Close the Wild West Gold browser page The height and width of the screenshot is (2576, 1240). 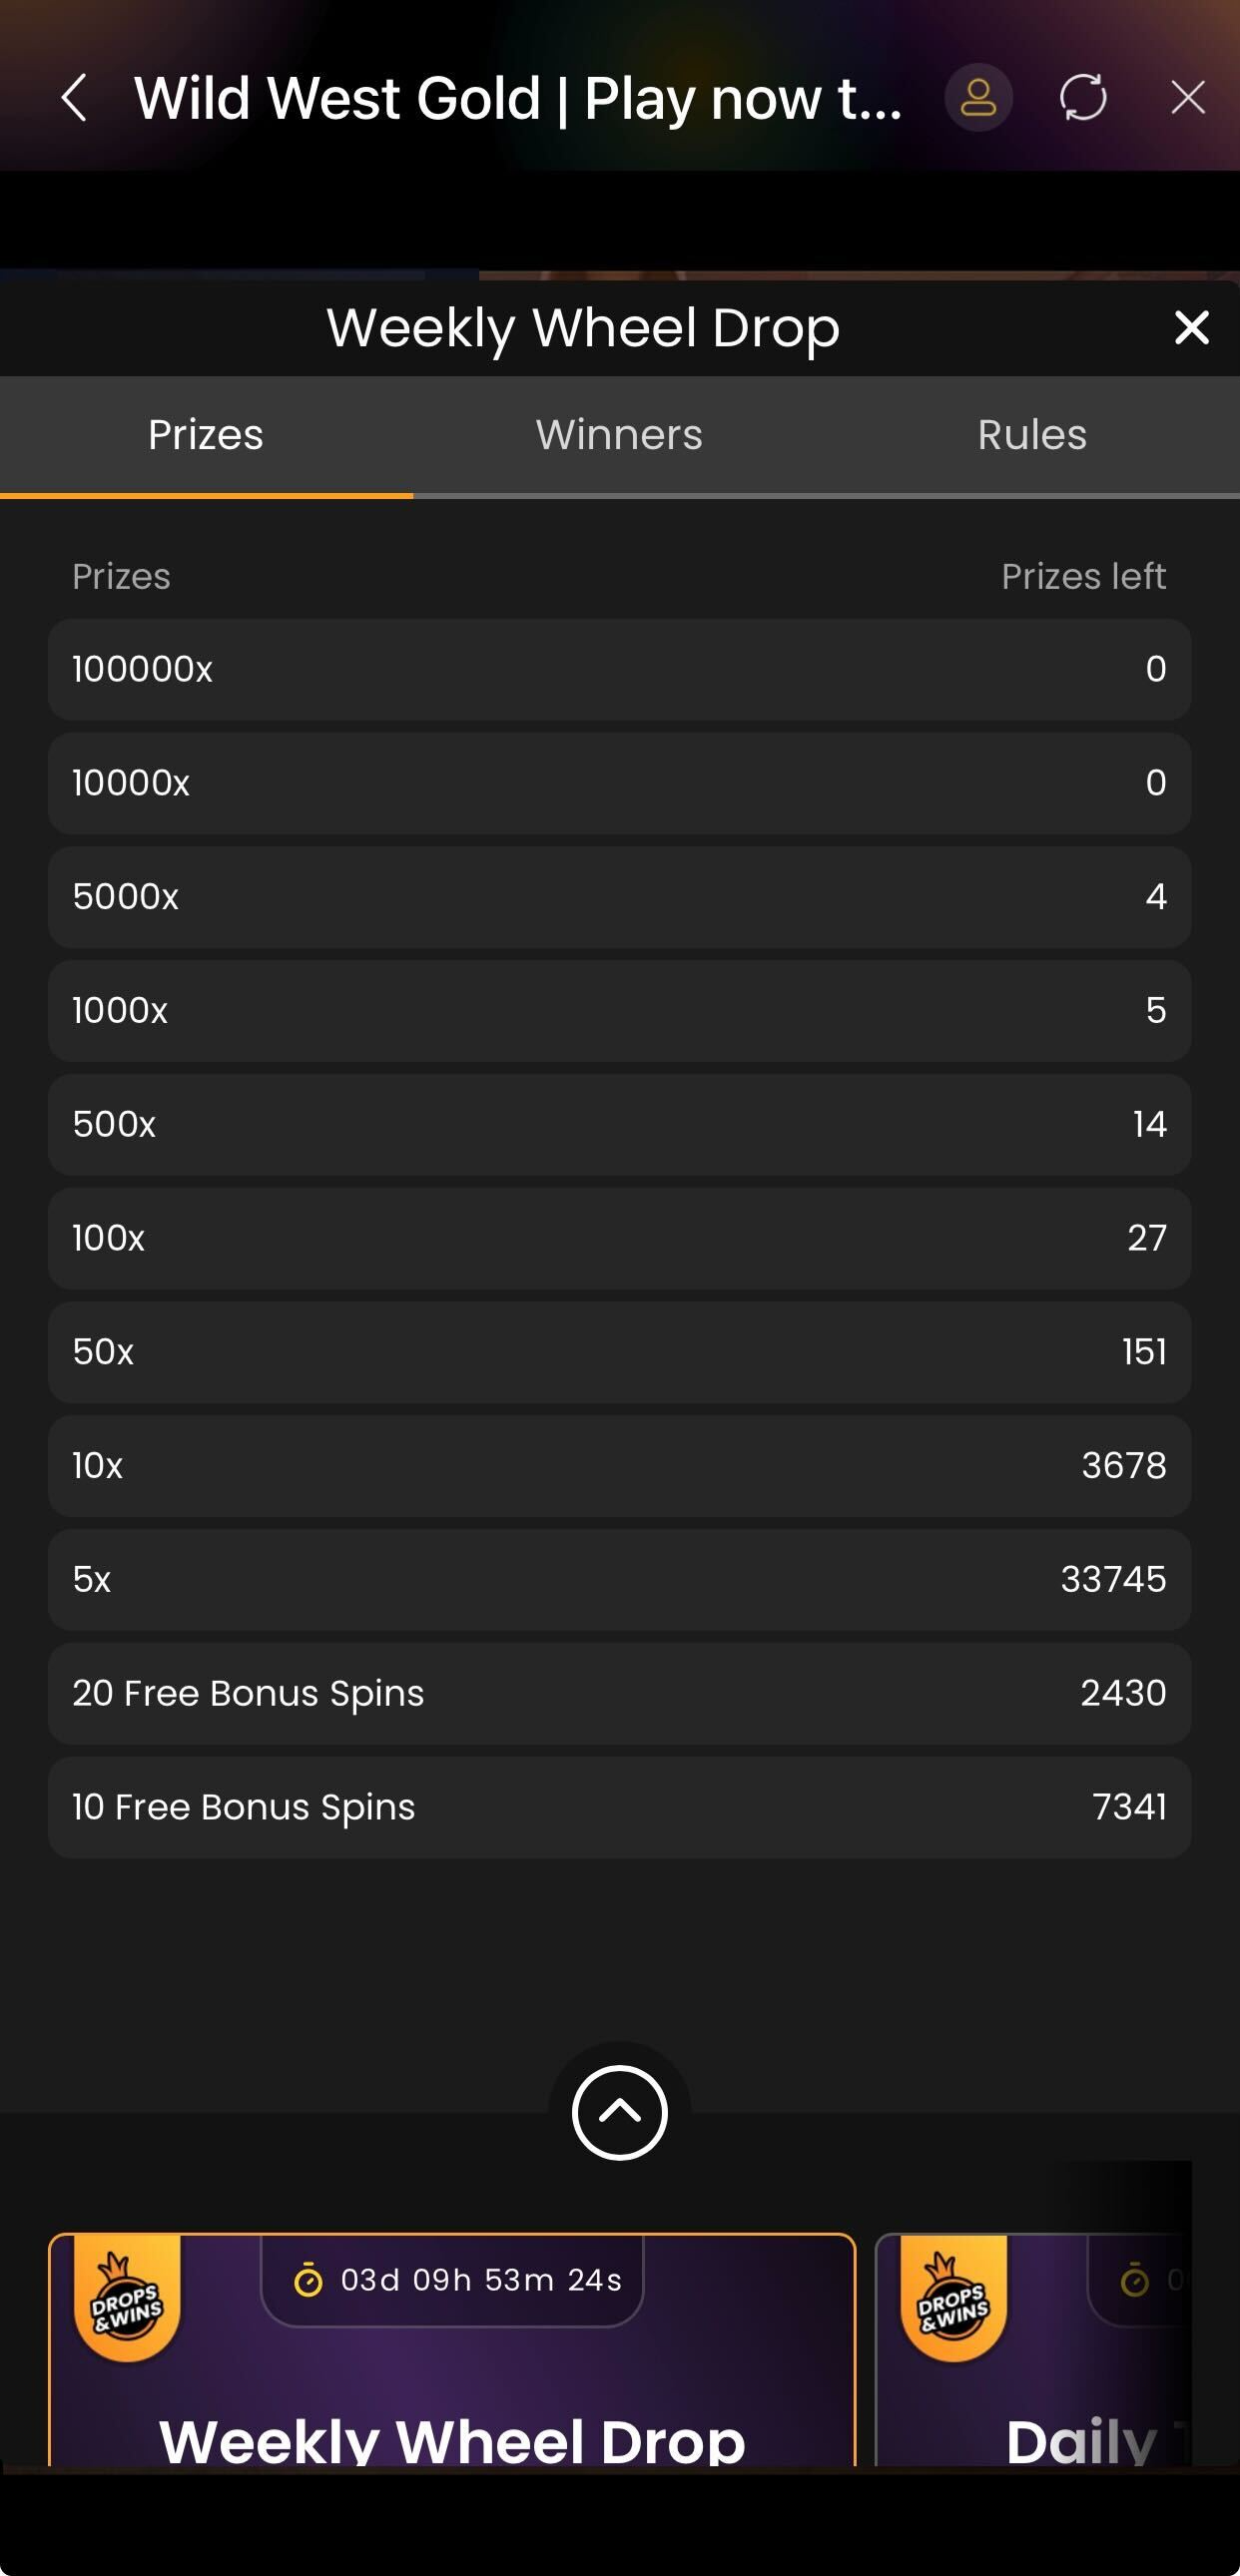point(1187,98)
